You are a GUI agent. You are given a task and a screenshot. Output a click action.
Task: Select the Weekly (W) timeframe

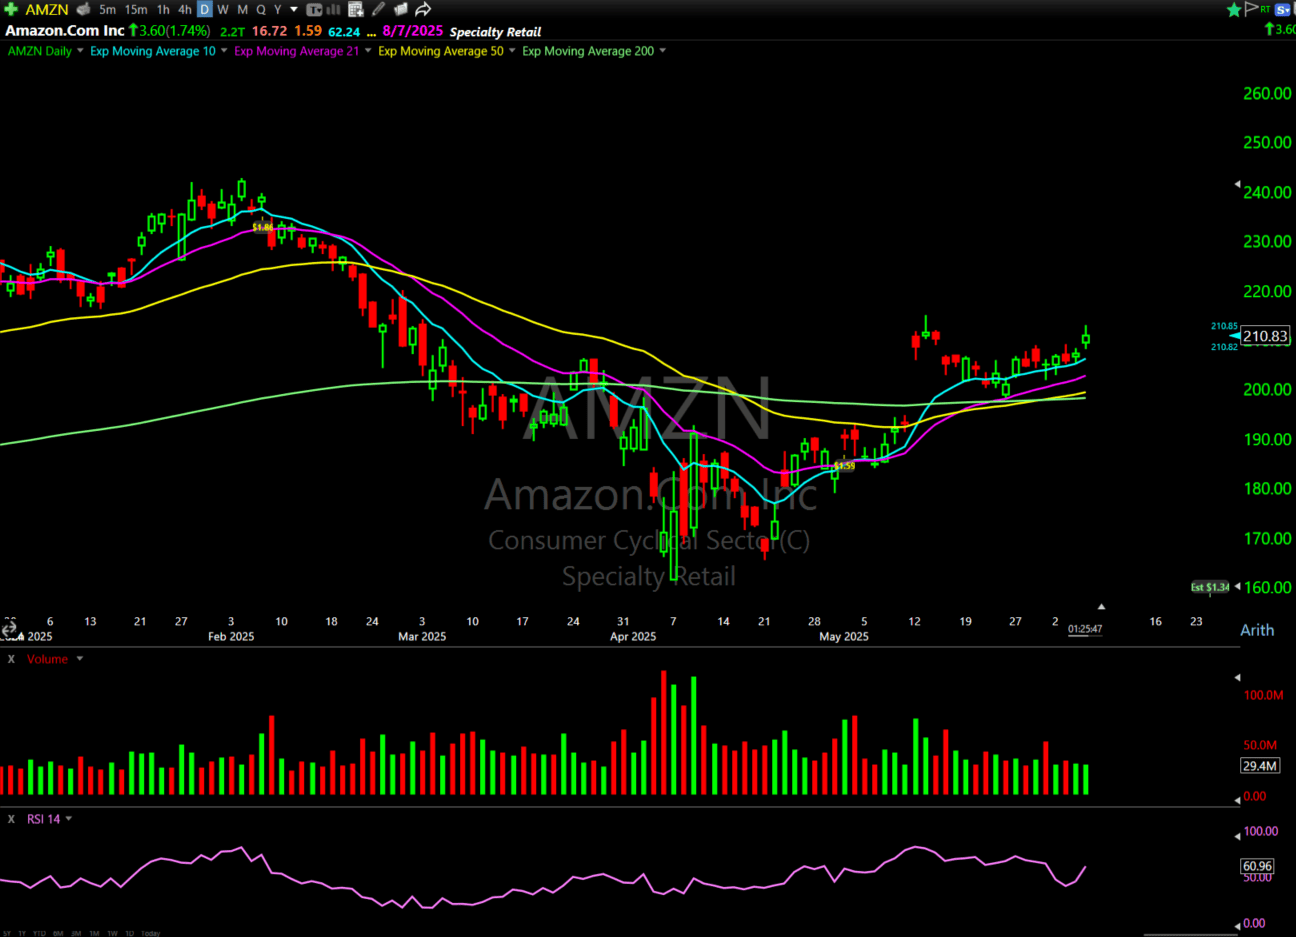tap(223, 9)
